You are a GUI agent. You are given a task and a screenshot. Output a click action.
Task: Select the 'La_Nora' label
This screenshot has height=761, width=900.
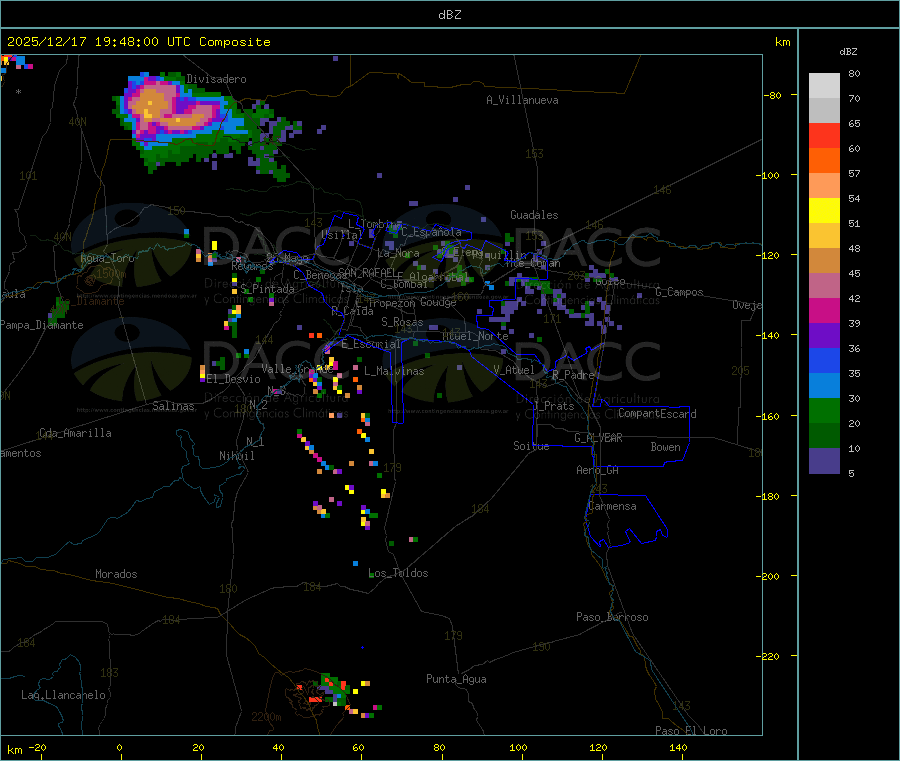[x=398, y=254]
